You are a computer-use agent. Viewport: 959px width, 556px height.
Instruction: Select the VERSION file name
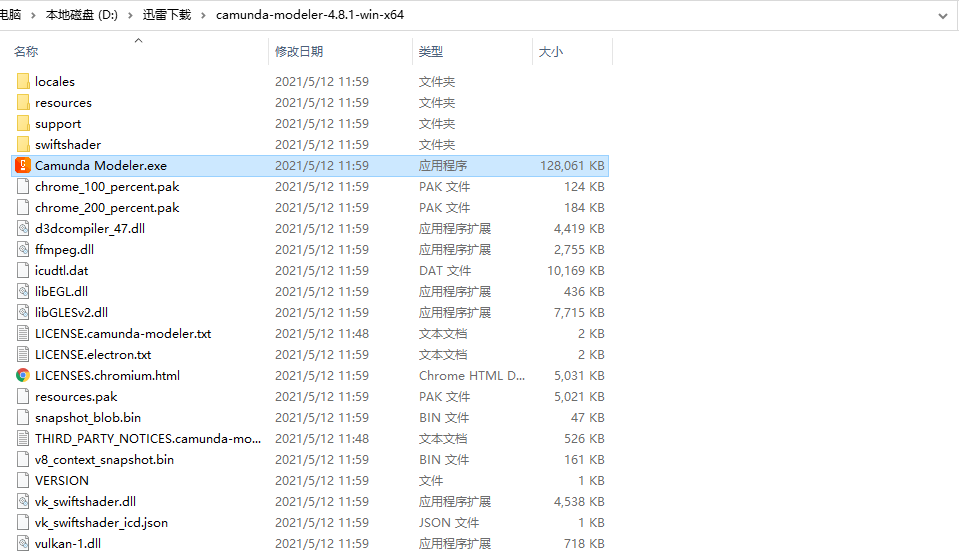point(62,480)
